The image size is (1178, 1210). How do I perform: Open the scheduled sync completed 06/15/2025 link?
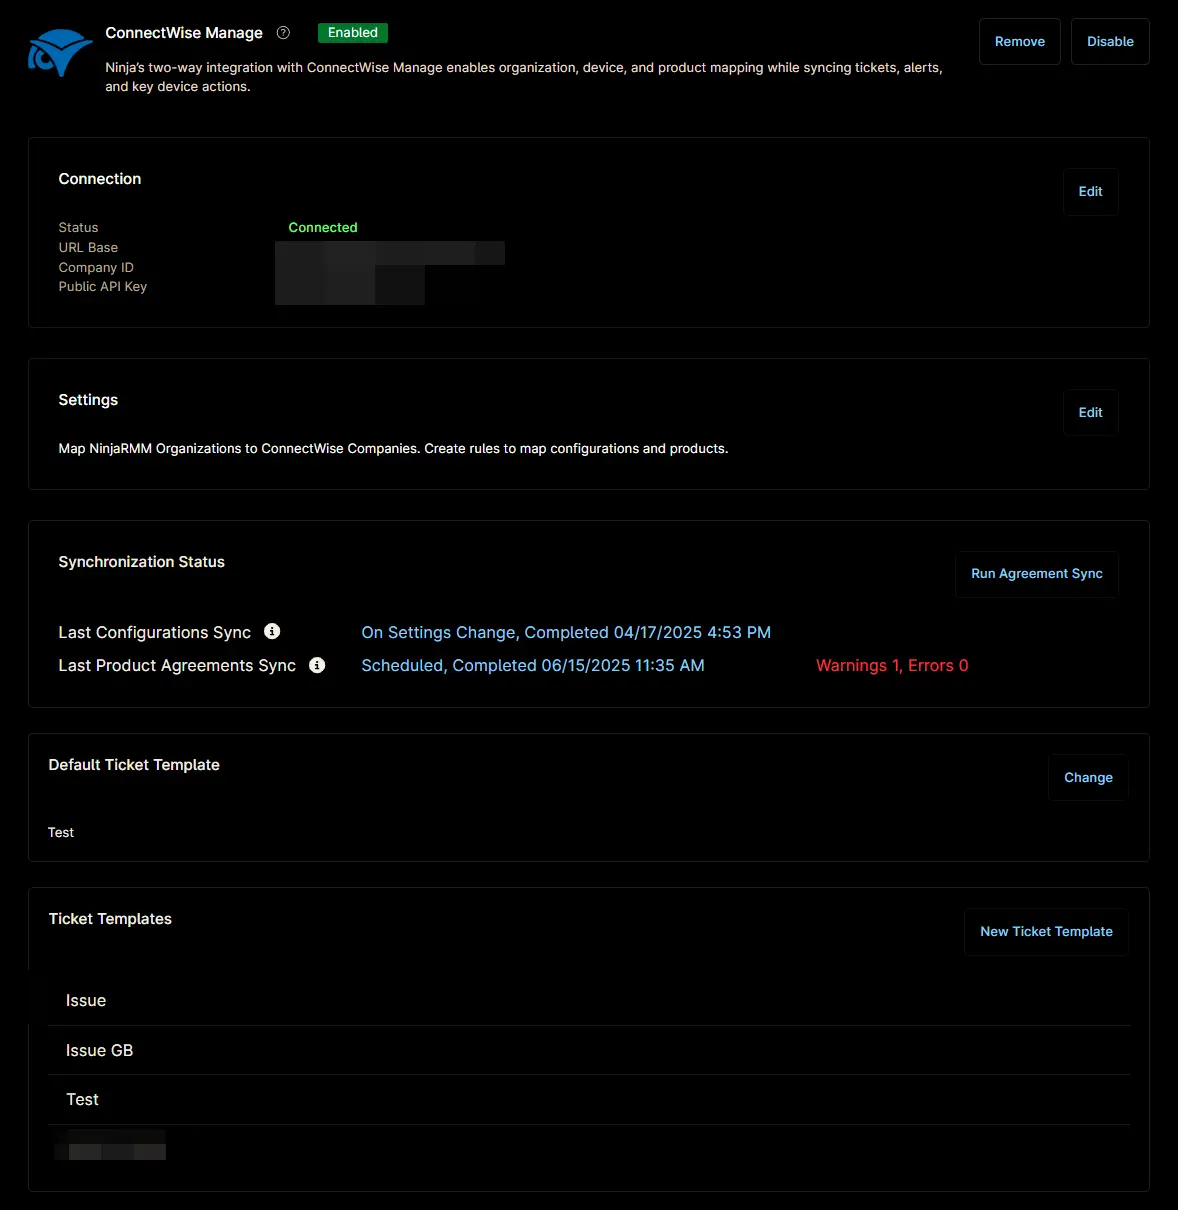[x=533, y=666]
